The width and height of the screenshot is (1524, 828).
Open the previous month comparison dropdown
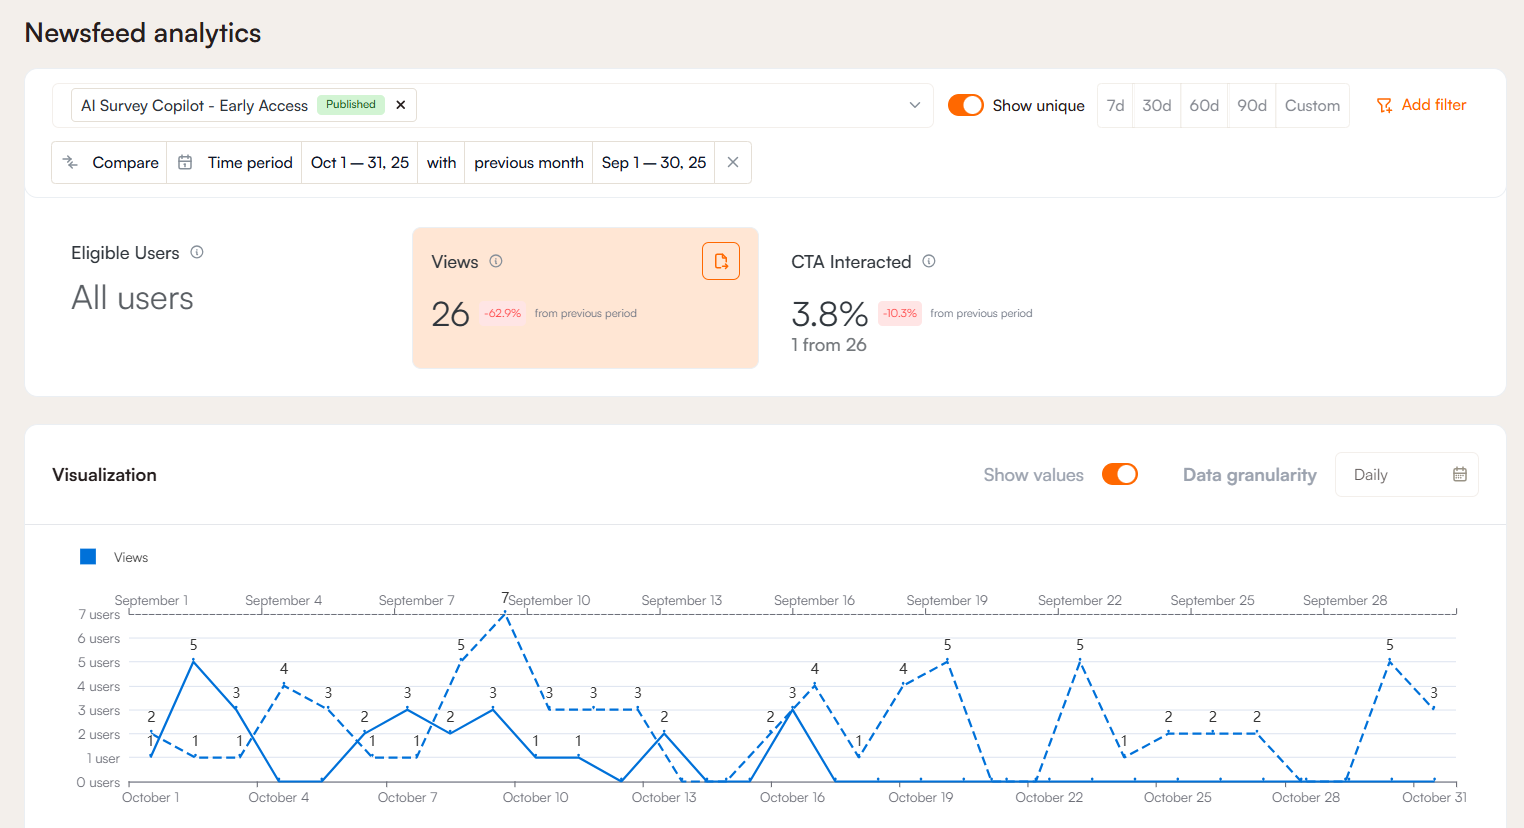click(528, 162)
